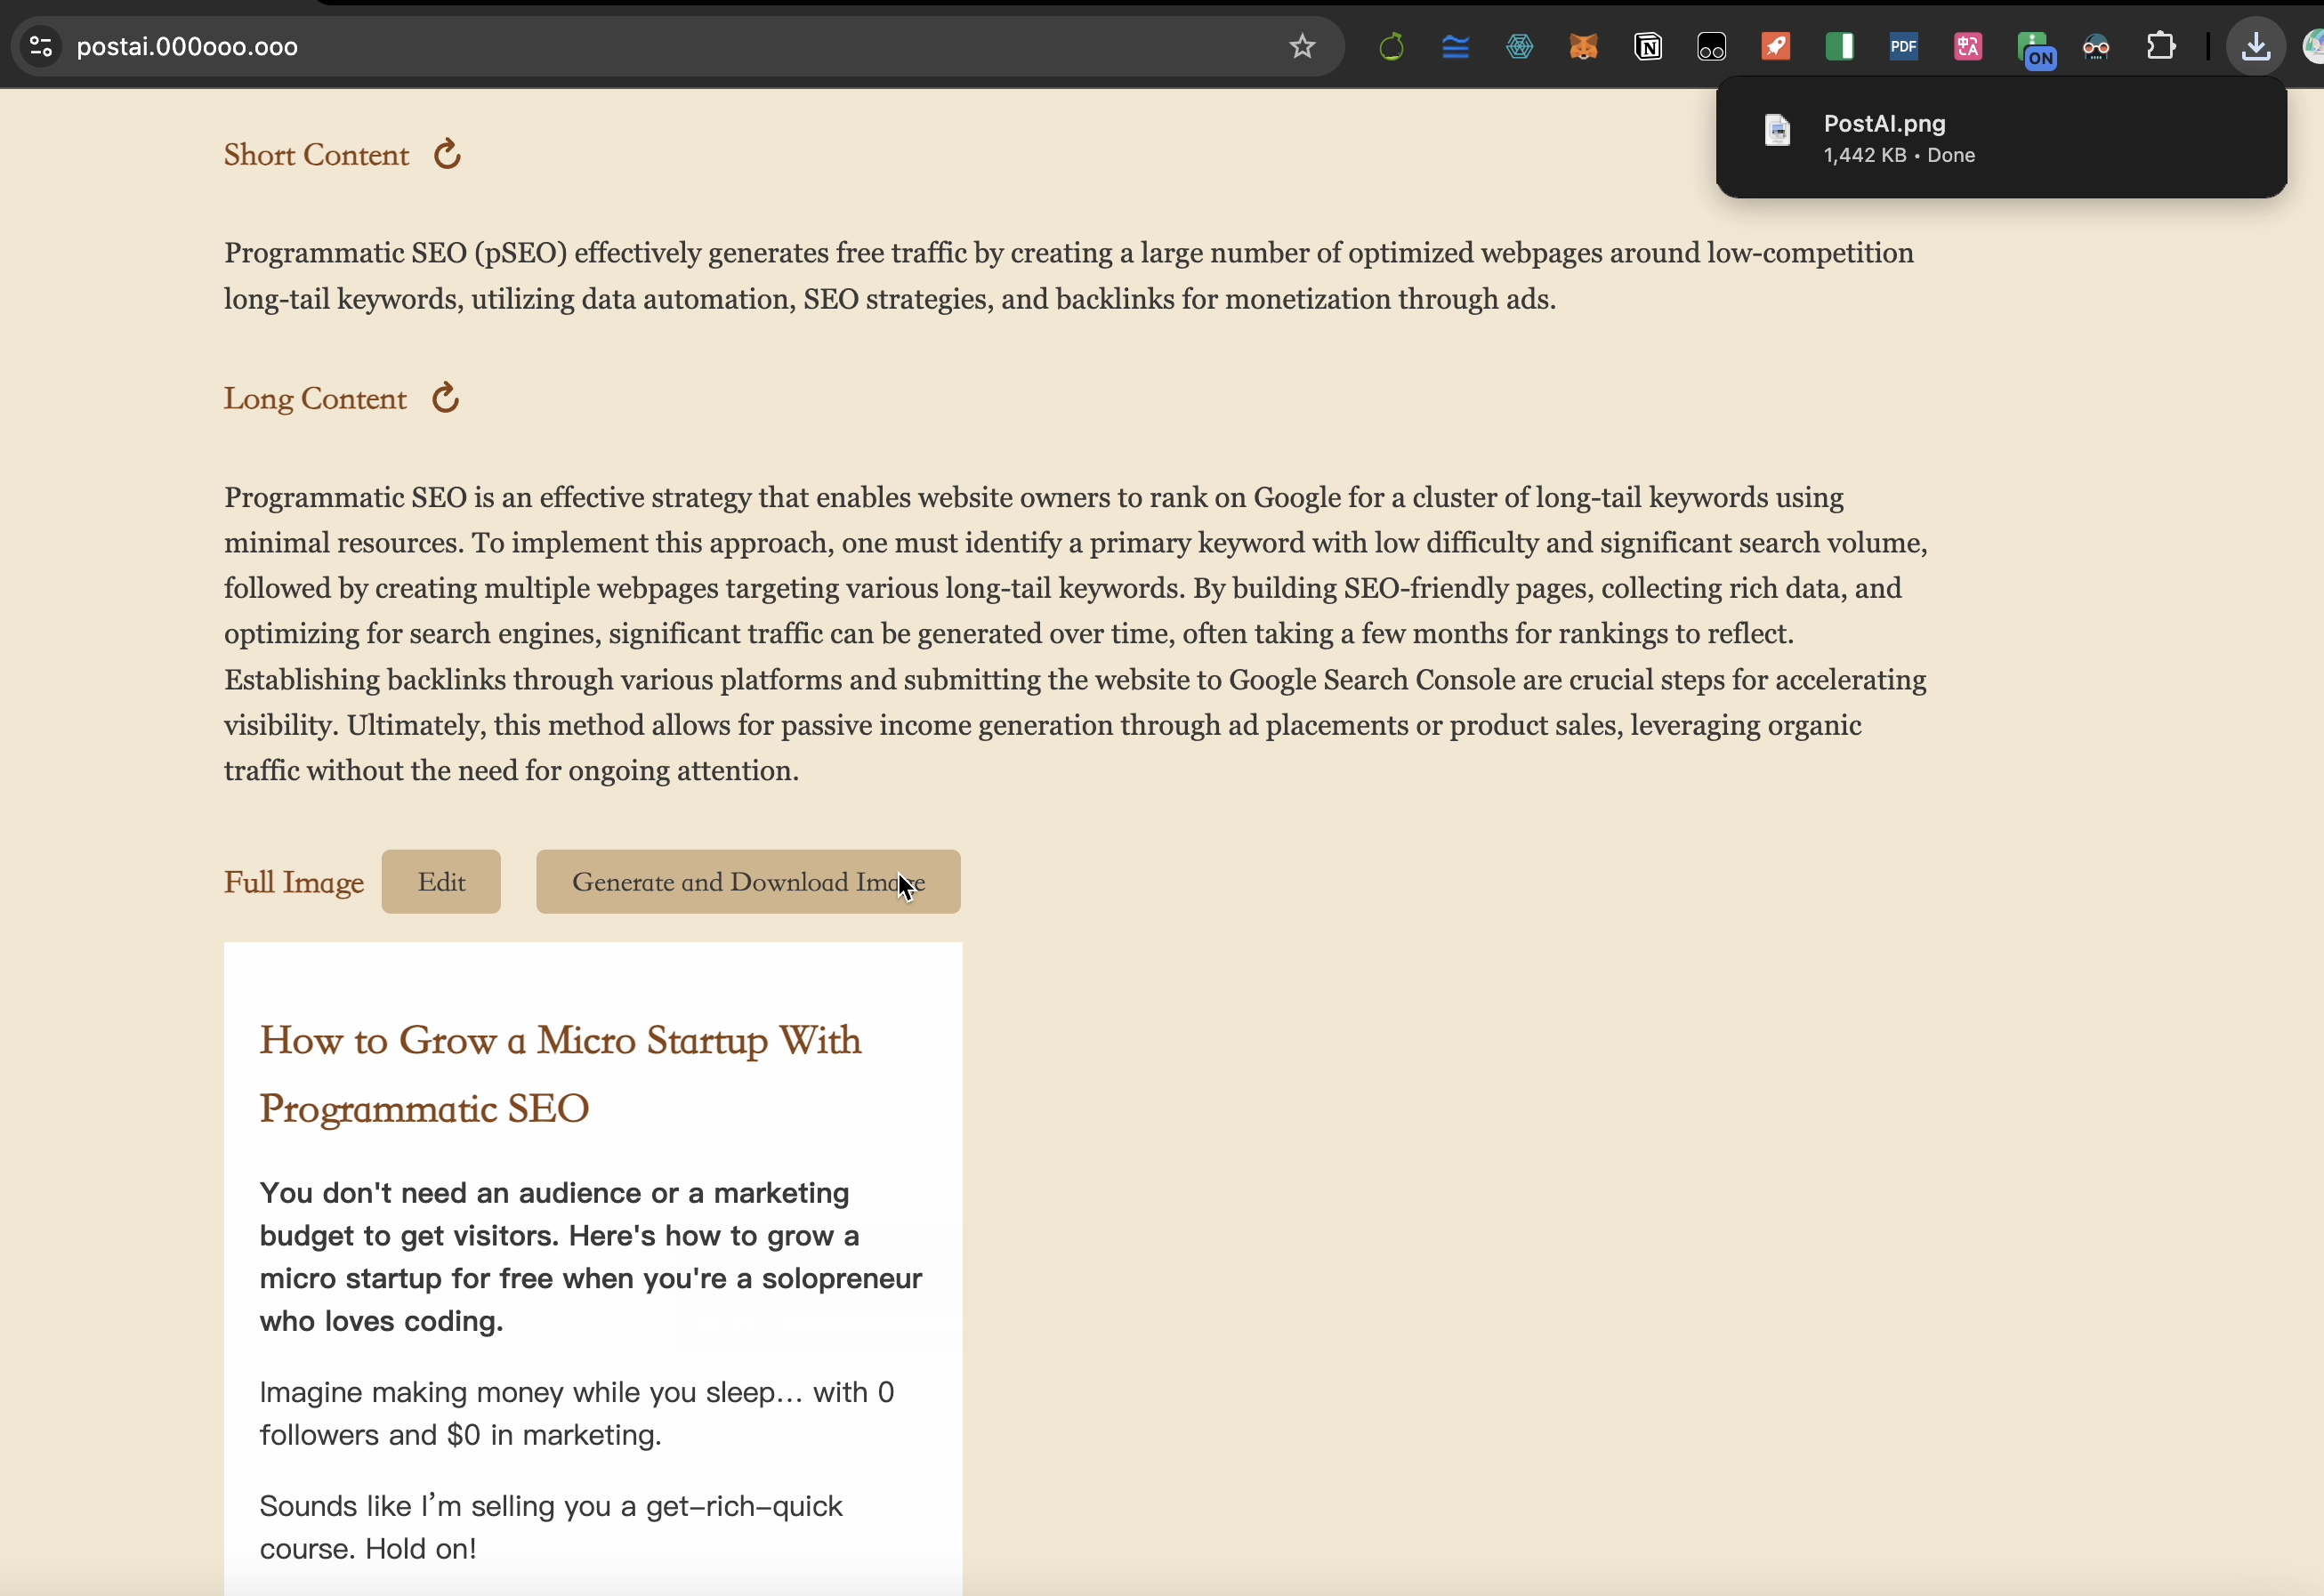Open the Extensions puzzle piece menu
Viewport: 2324px width, 1596px height.
click(2161, 47)
